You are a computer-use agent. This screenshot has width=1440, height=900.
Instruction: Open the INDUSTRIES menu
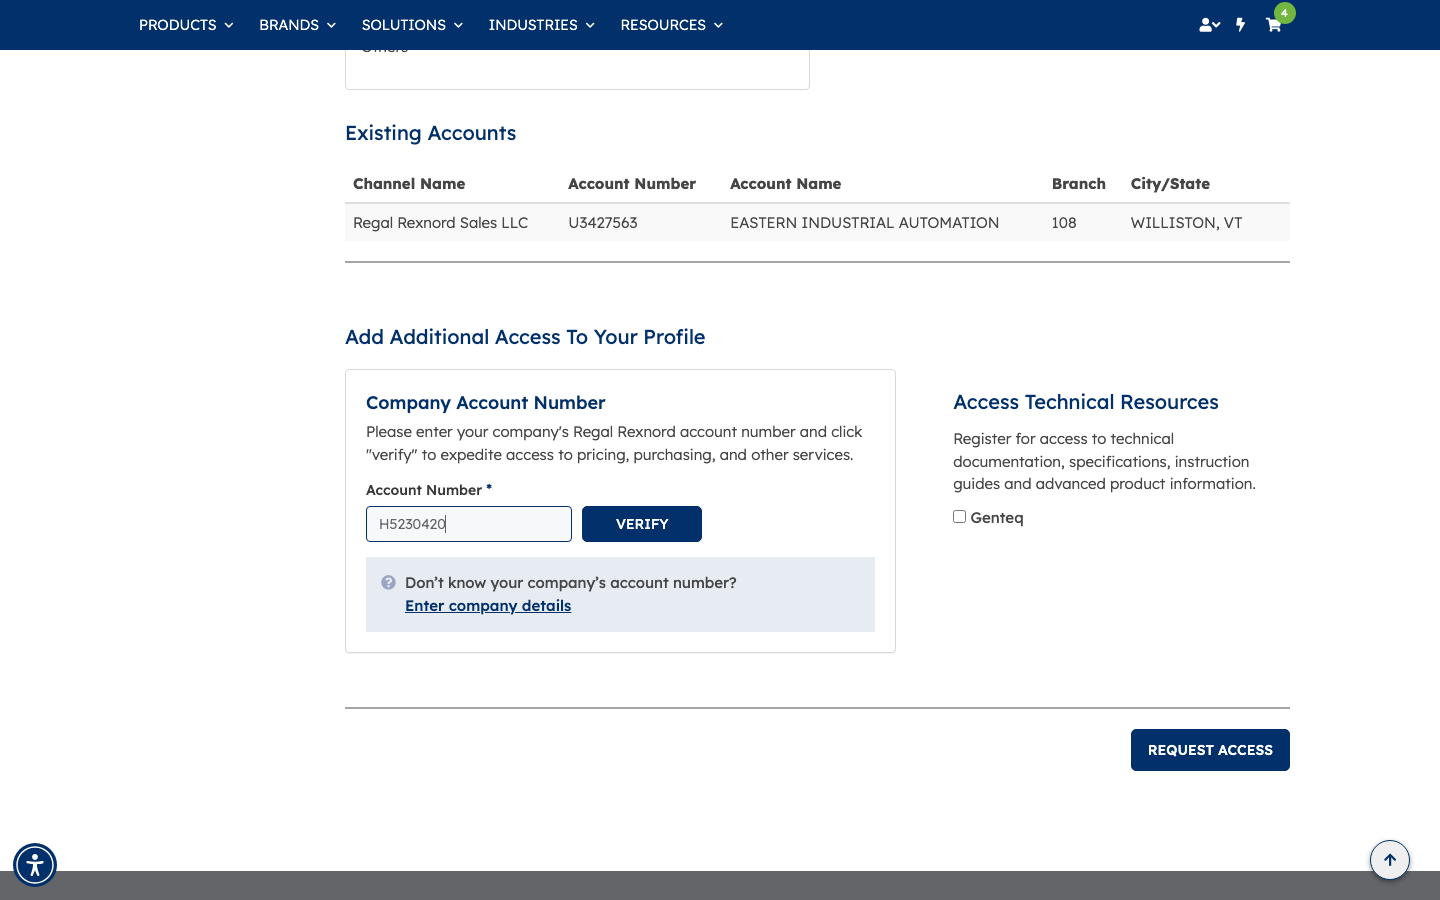point(532,25)
